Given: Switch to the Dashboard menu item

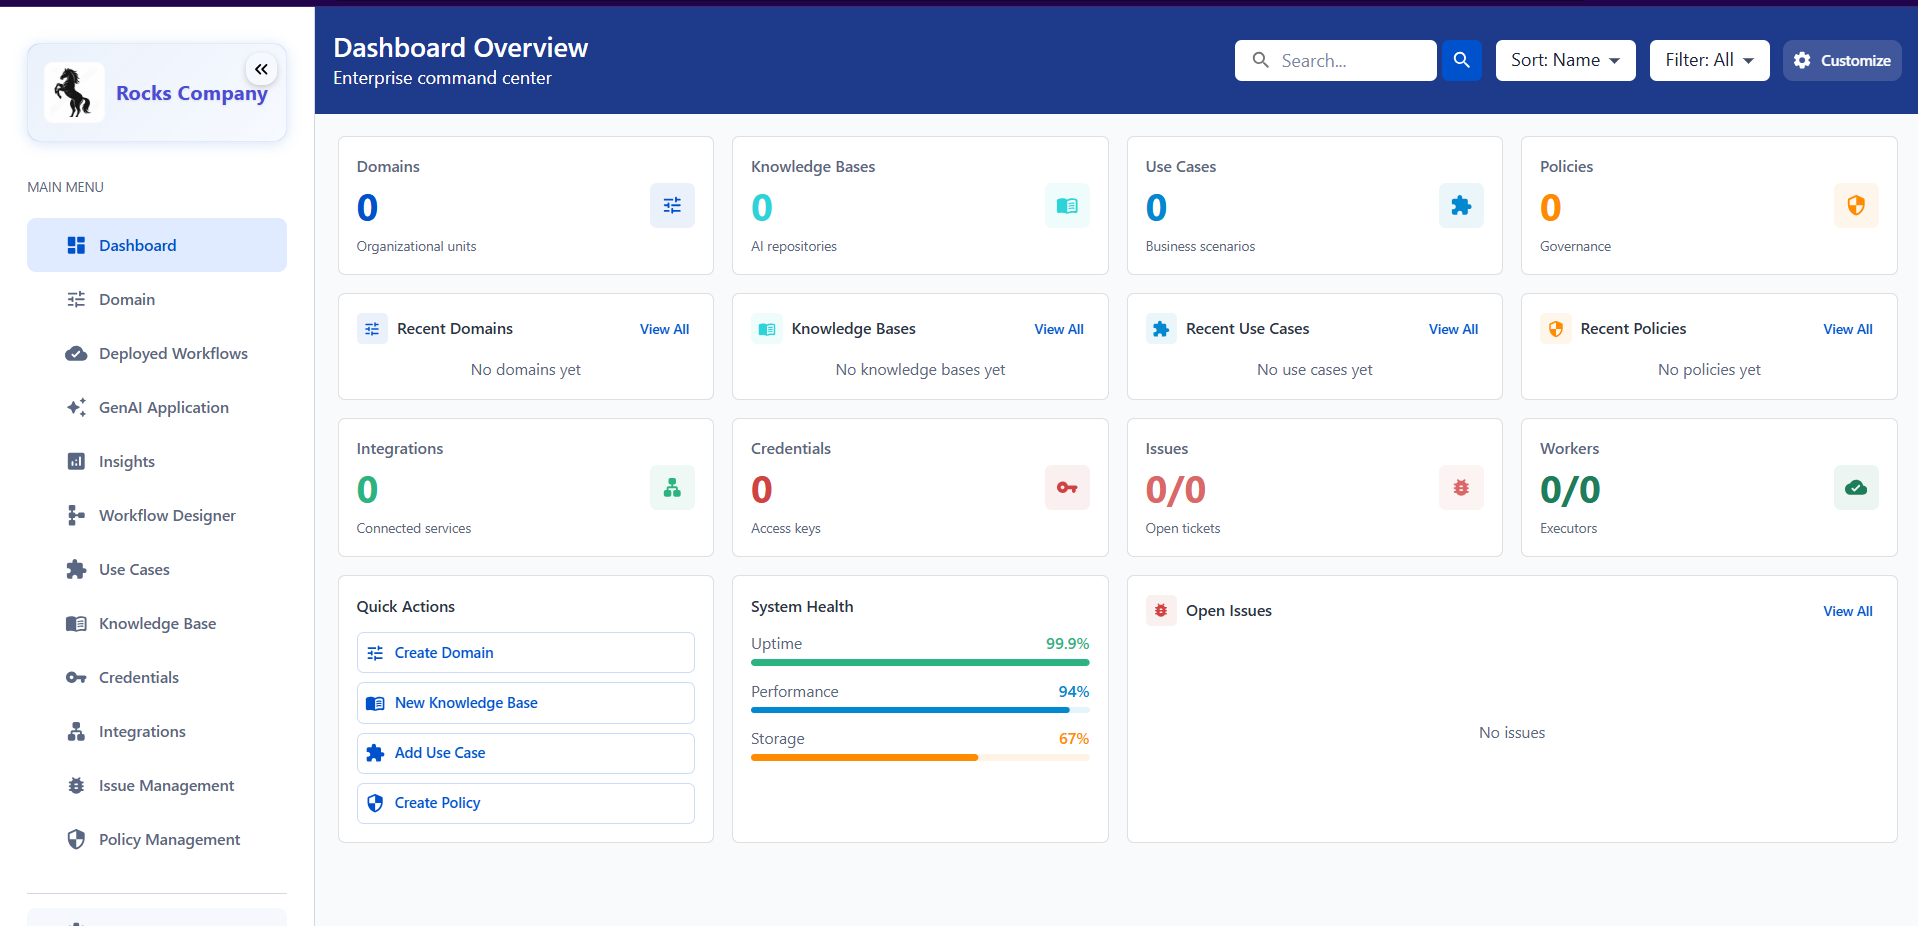Looking at the screenshot, I should tap(137, 245).
